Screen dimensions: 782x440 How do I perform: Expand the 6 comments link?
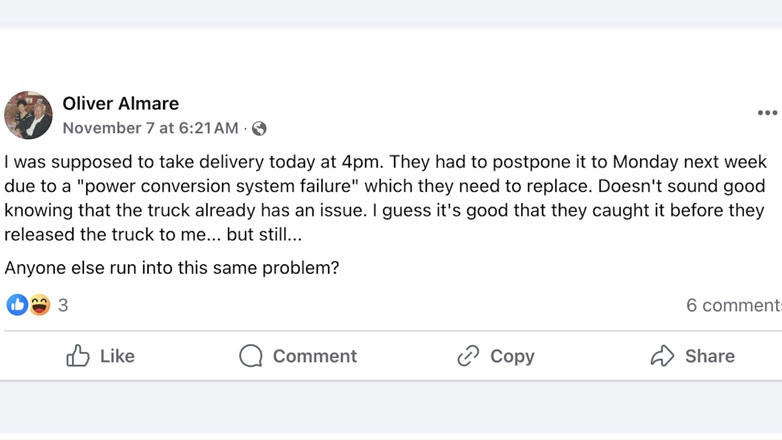pos(733,305)
